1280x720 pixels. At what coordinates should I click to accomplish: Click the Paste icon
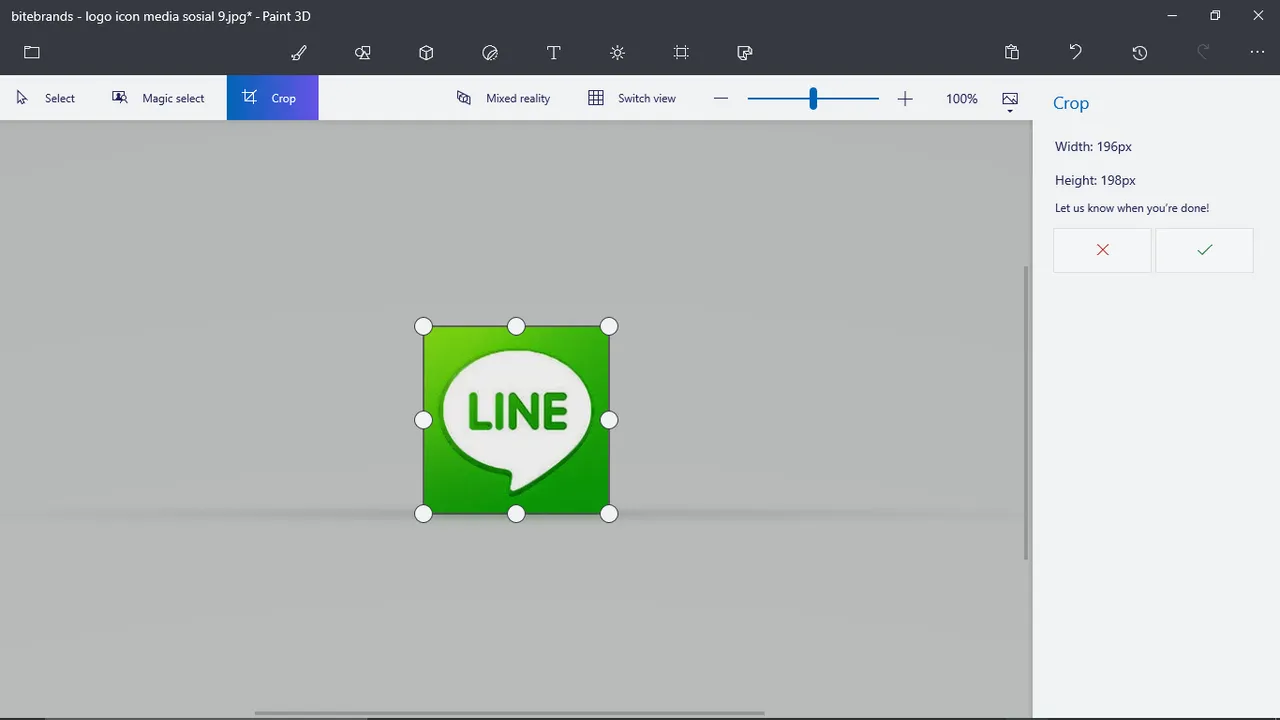point(1012,52)
